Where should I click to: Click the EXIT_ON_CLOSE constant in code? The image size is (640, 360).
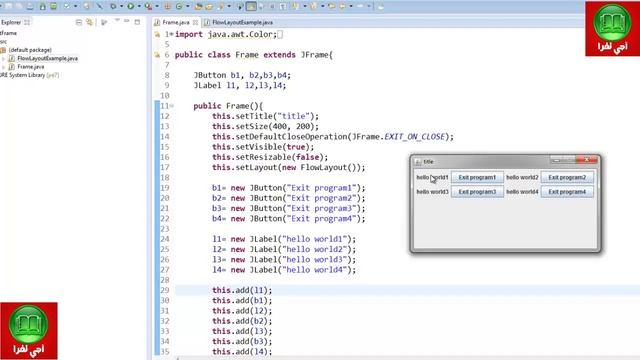(x=414, y=137)
